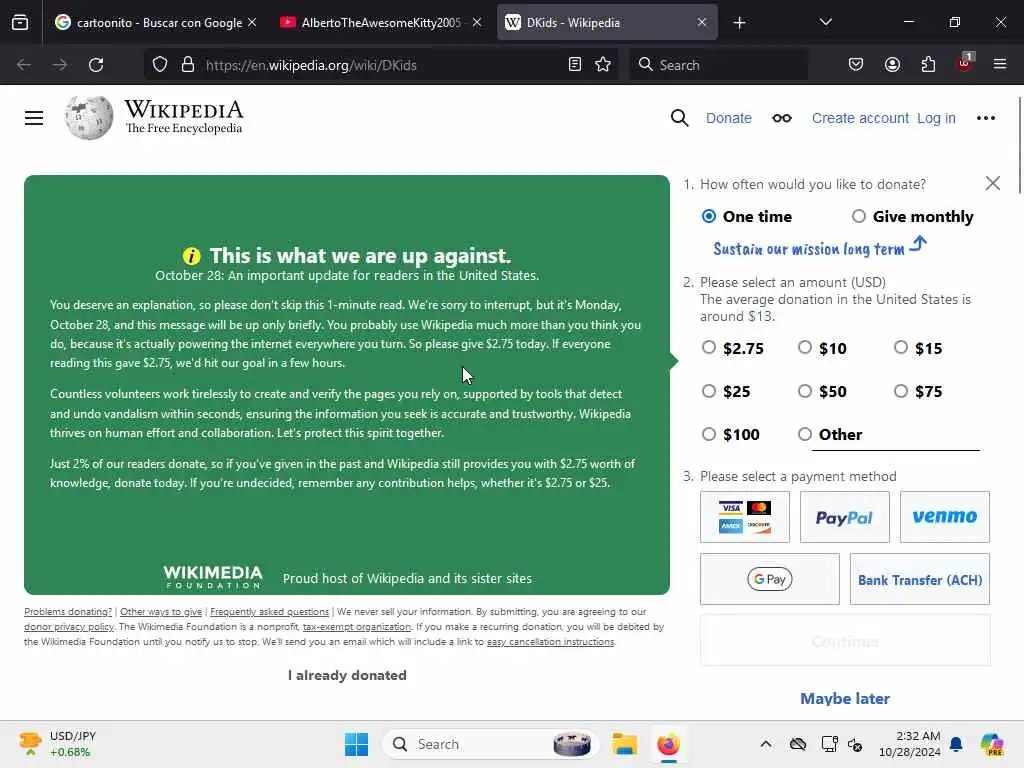Open donor privacy policy link

click(x=69, y=627)
